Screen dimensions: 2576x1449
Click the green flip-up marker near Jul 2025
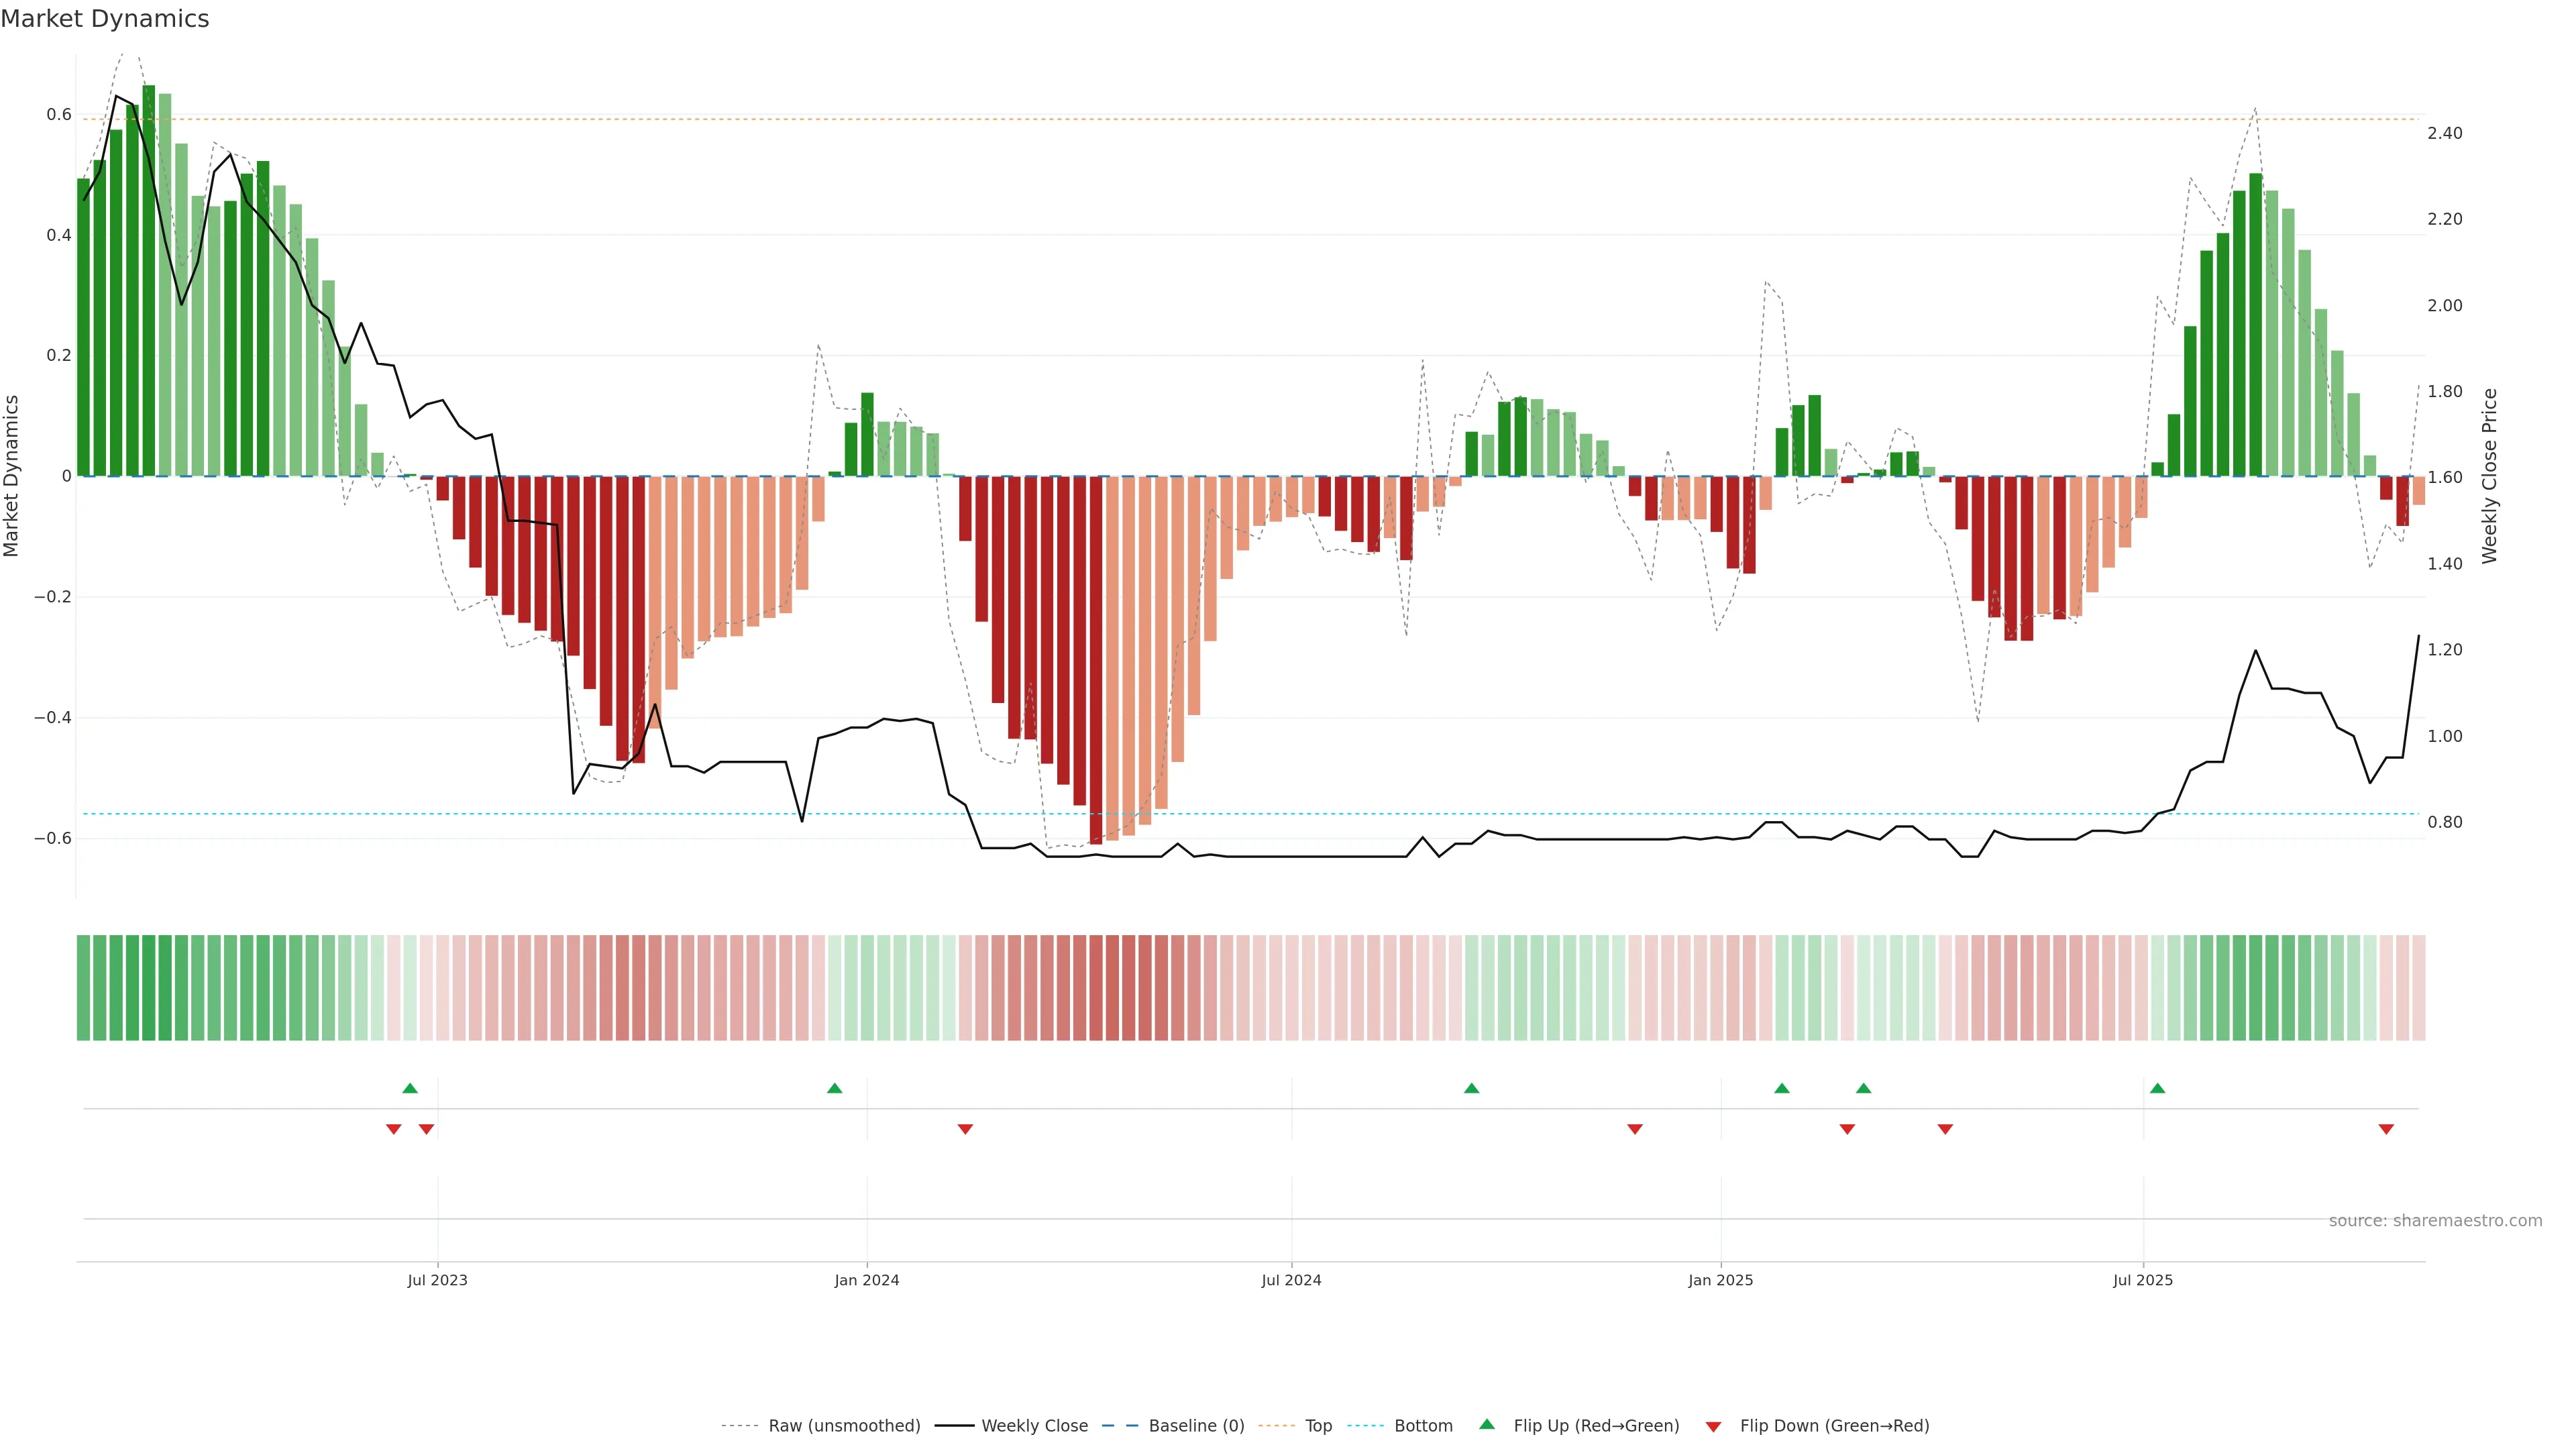(2157, 1088)
